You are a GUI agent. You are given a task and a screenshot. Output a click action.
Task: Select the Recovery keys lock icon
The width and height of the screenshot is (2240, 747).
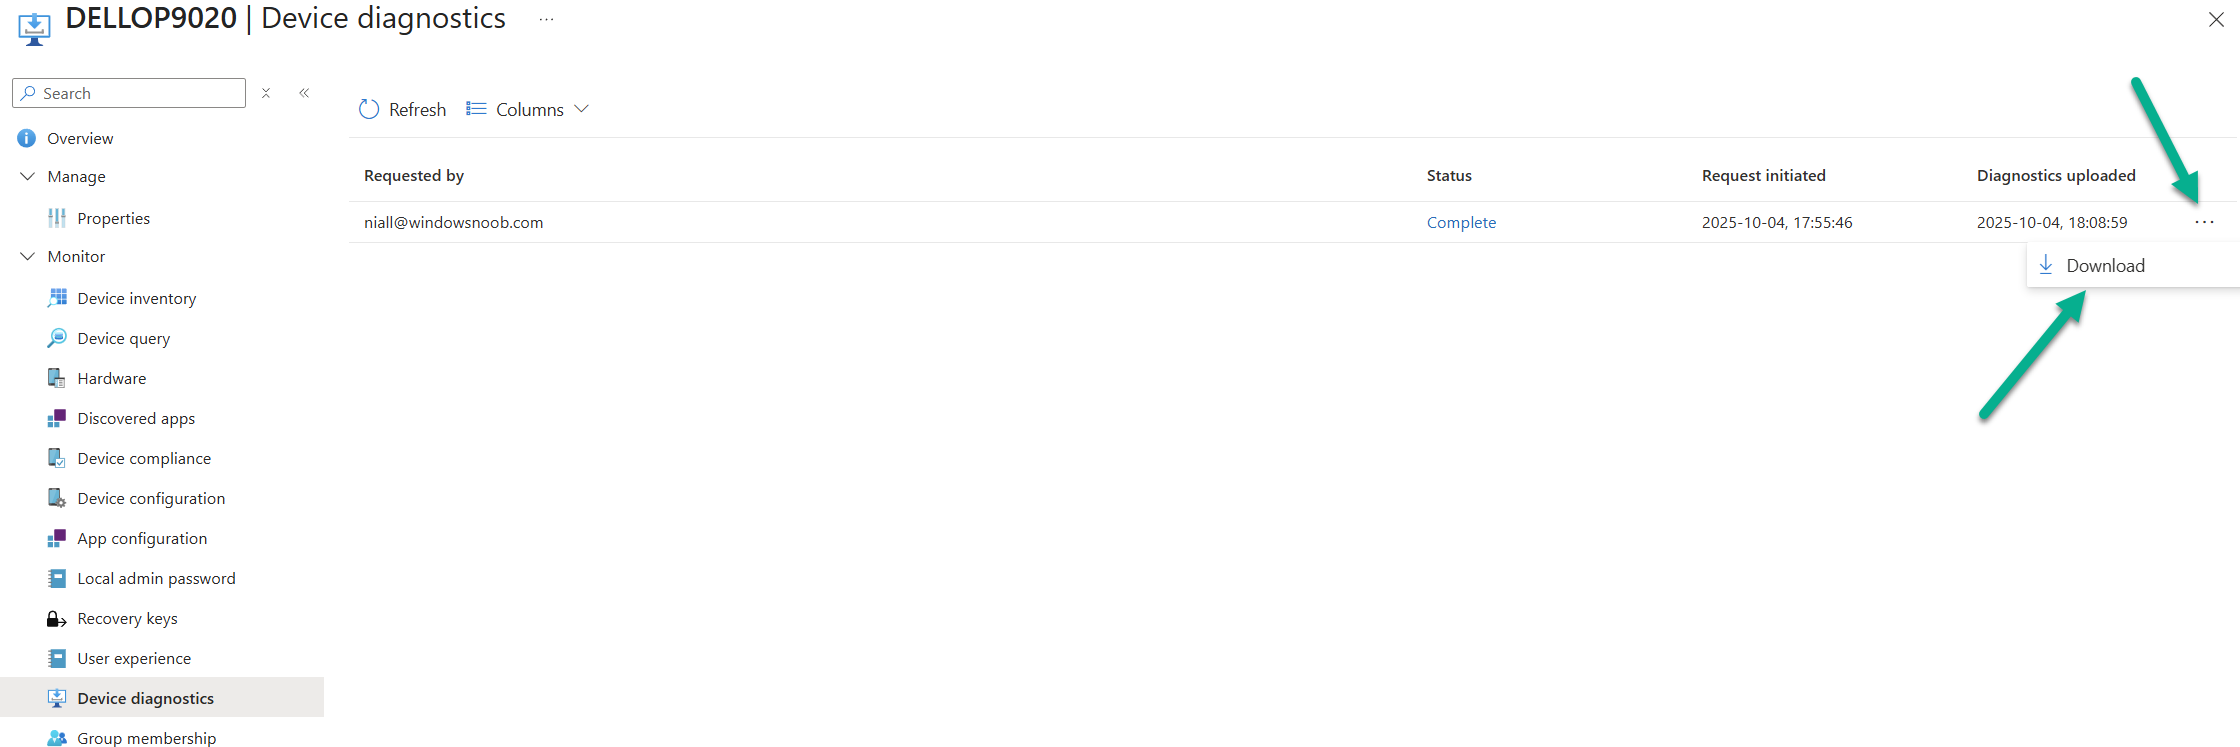point(56,619)
